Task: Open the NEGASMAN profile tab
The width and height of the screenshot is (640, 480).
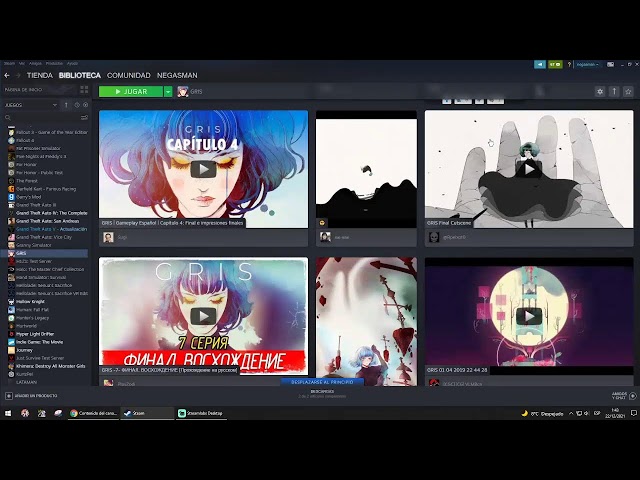Action: [x=177, y=76]
